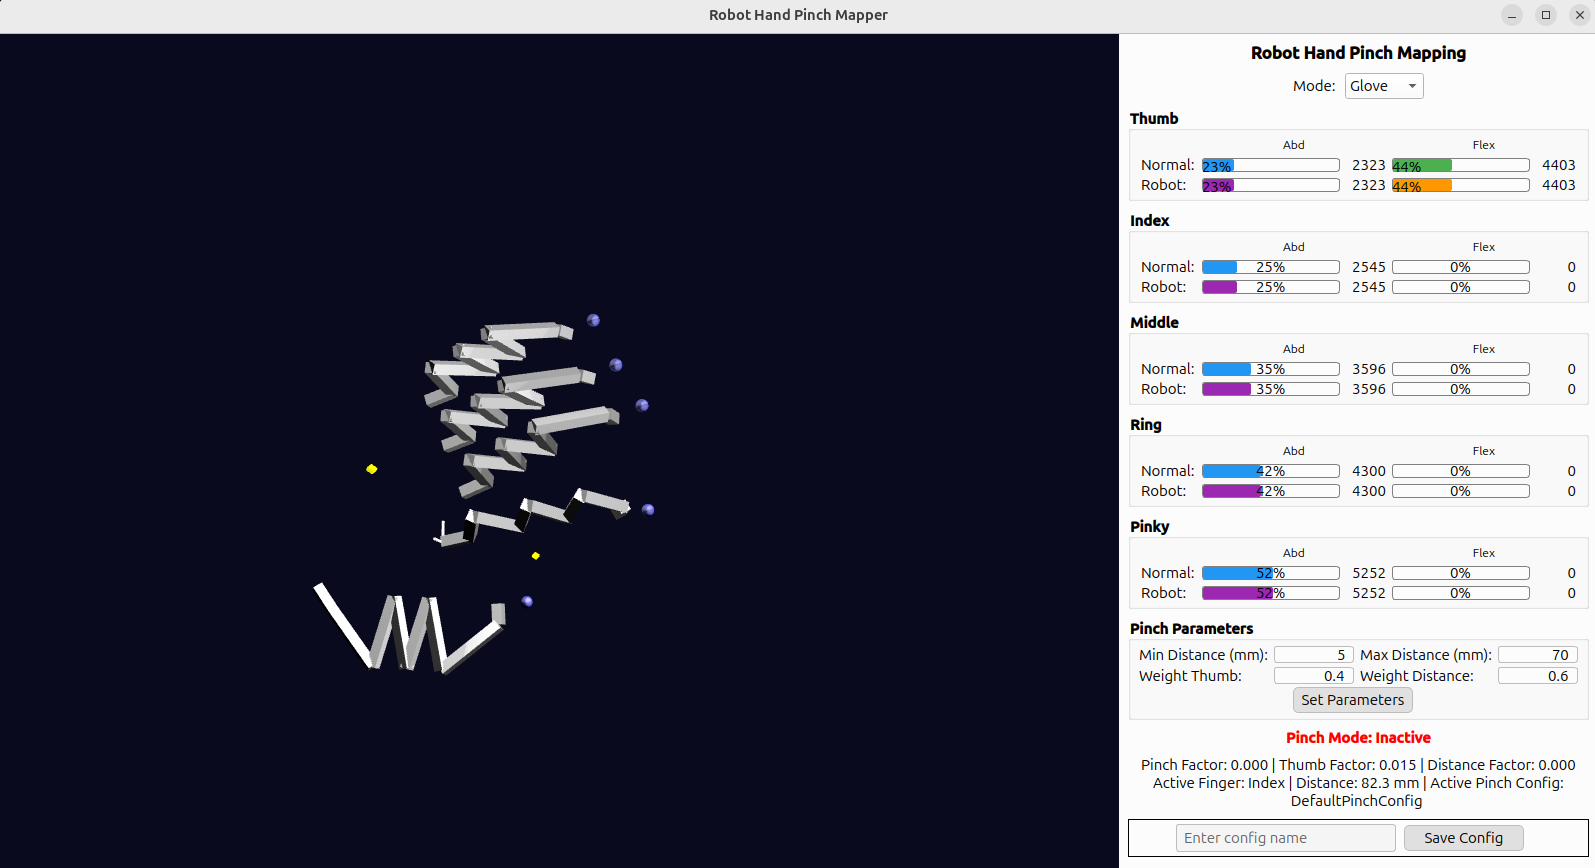Click the red Pinch Mode: Inactive status
Viewport: 1595px width, 868px height.
(1358, 738)
